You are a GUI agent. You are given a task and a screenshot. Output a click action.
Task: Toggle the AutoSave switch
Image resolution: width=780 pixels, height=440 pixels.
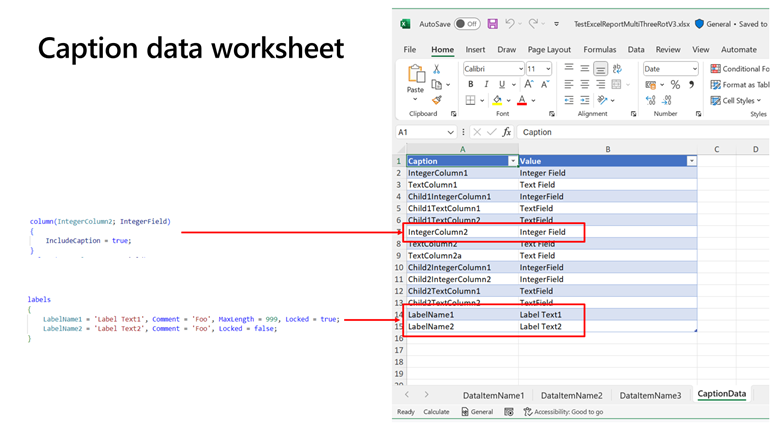(467, 24)
